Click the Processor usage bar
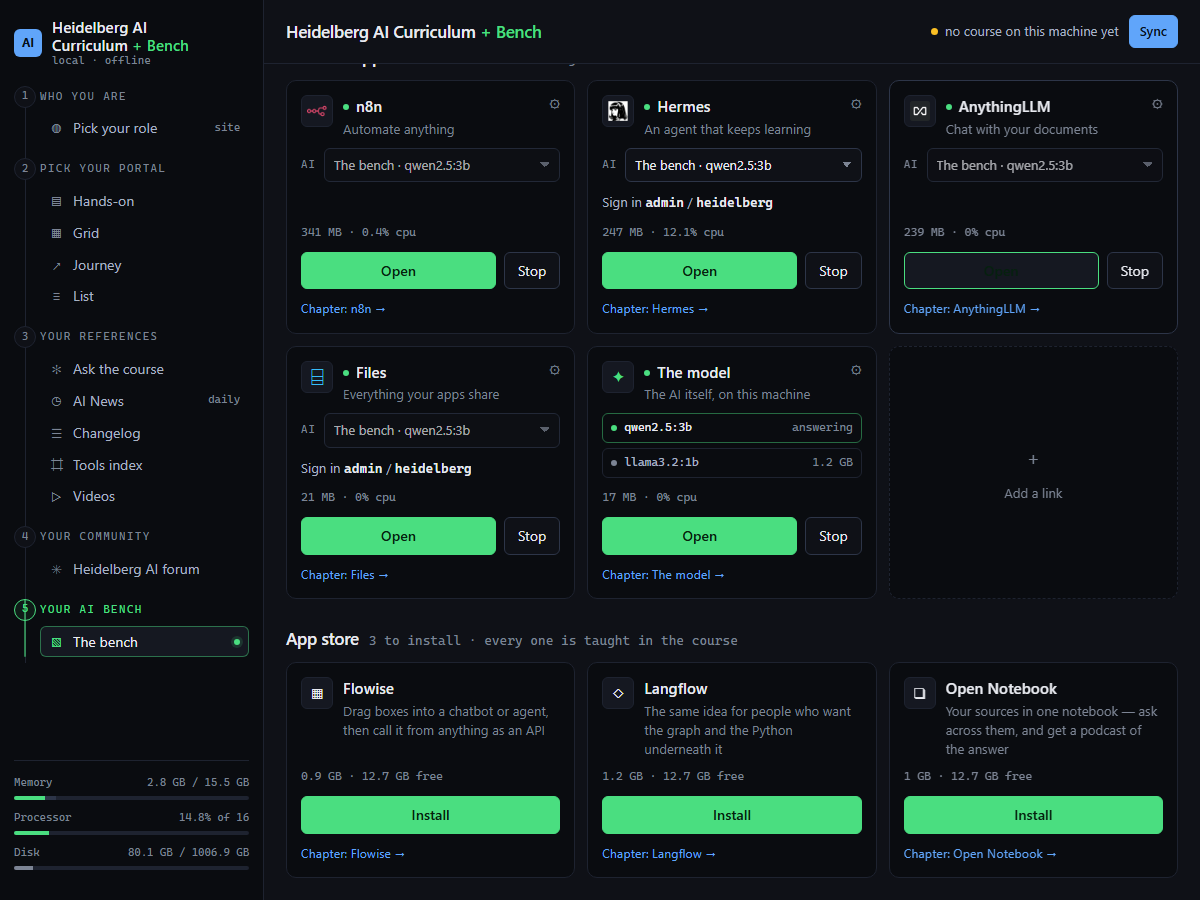The width and height of the screenshot is (1200, 900). pyautogui.click(x=131, y=833)
